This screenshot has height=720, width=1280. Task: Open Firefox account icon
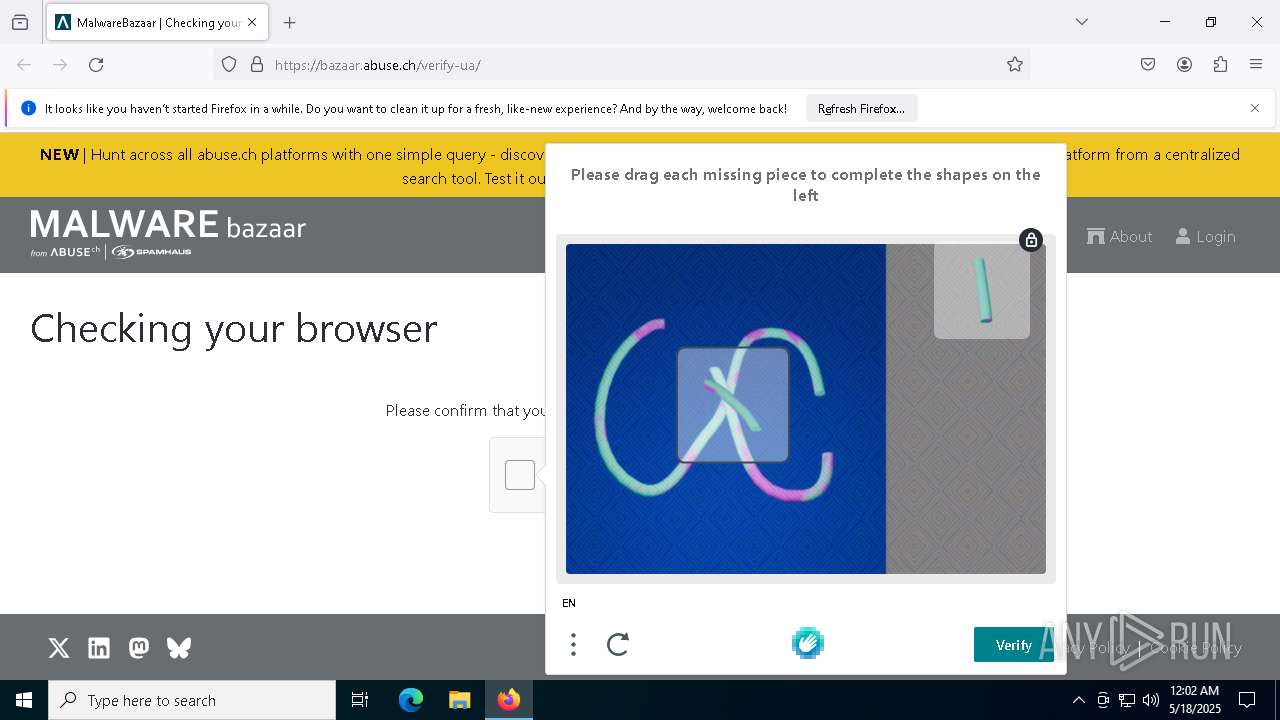tap(1184, 65)
